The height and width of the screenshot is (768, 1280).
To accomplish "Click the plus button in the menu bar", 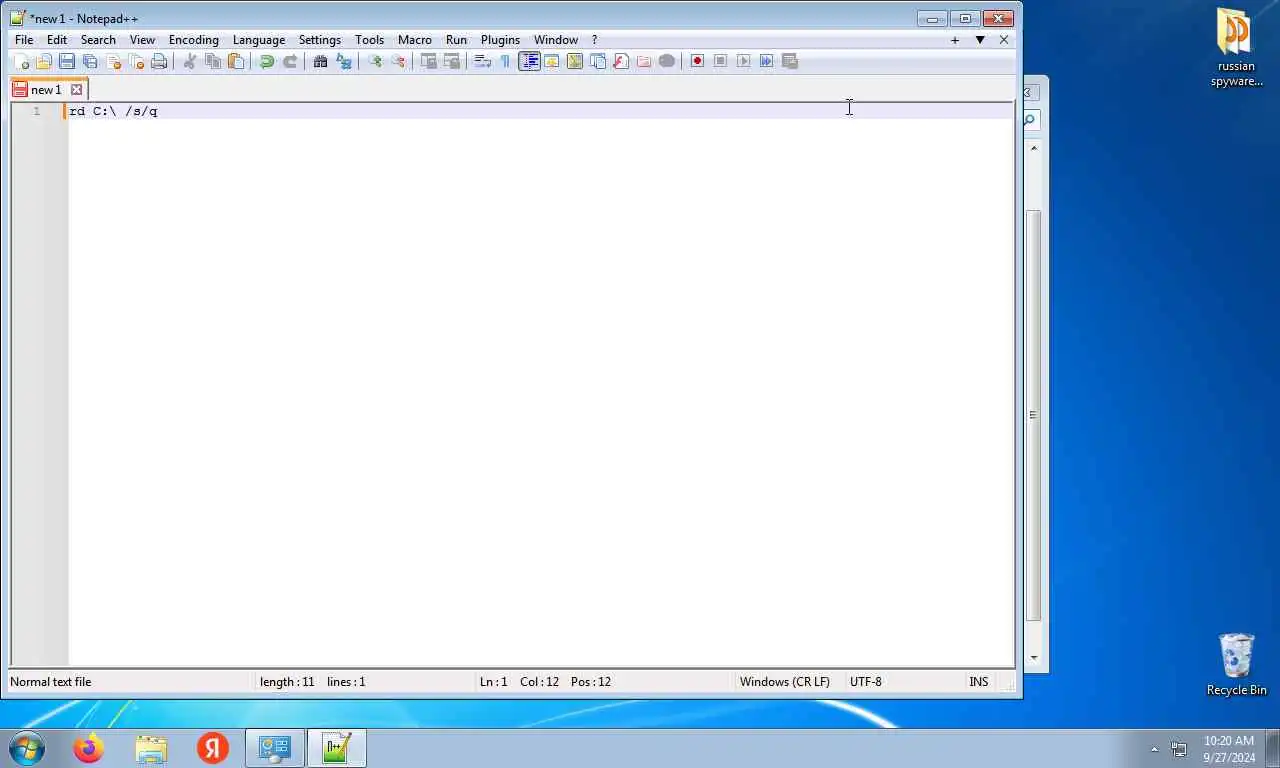I will coord(955,40).
